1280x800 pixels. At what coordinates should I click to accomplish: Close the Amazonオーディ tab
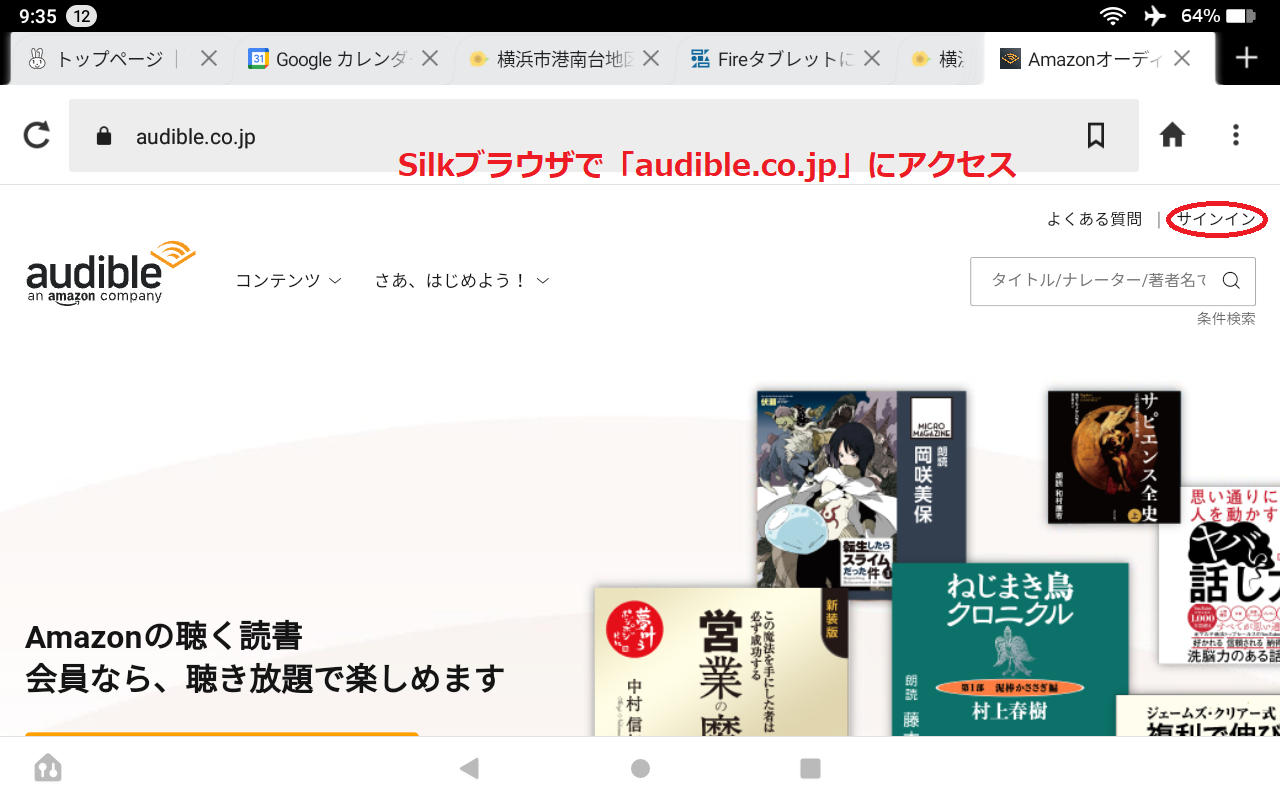pyautogui.click(x=1182, y=59)
